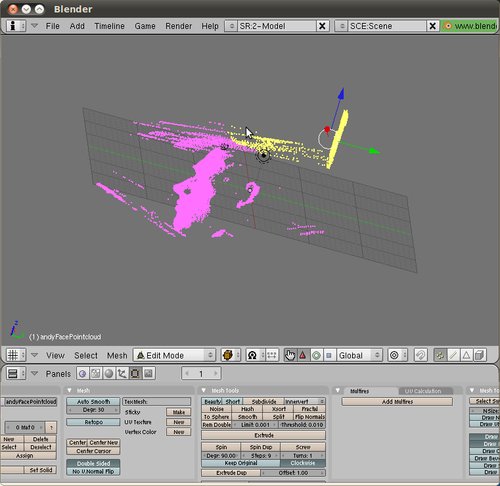Image resolution: width=500 pixels, height=486 pixels.
Task: Open the 3D View window type selector icon
Action: (15, 355)
